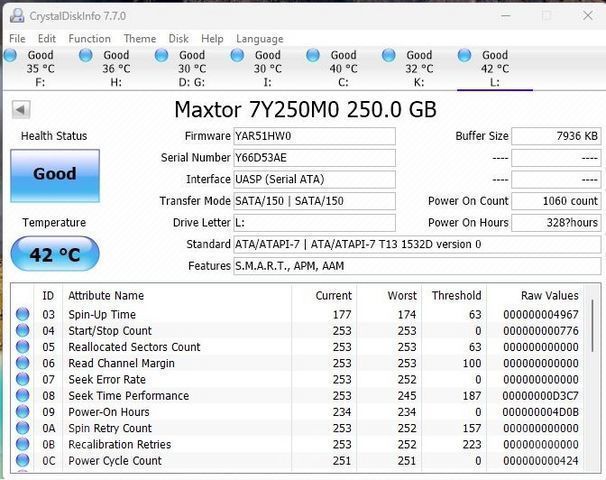Select the status orb for drive K:
606x480 pixels.
(x=389, y=56)
